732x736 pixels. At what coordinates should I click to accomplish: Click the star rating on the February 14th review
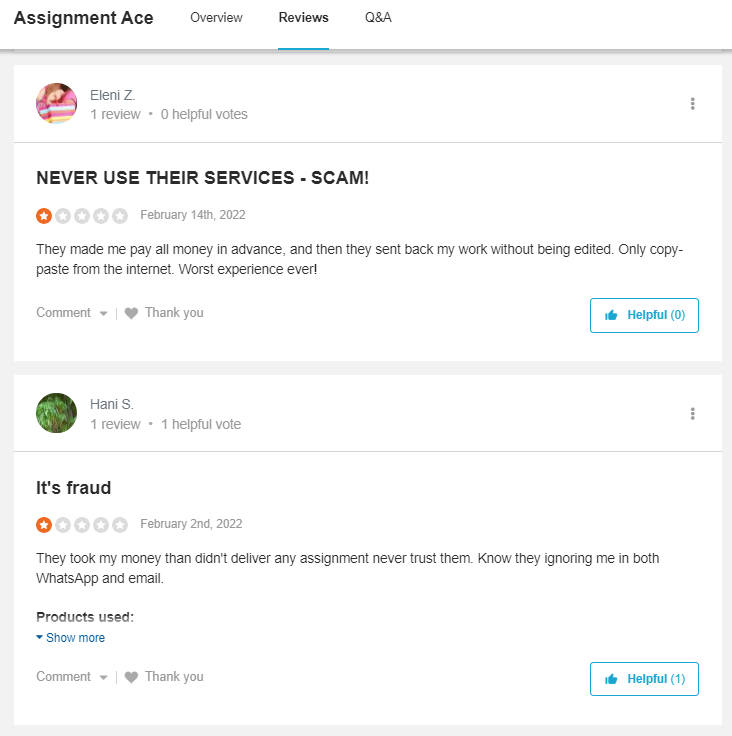82,216
